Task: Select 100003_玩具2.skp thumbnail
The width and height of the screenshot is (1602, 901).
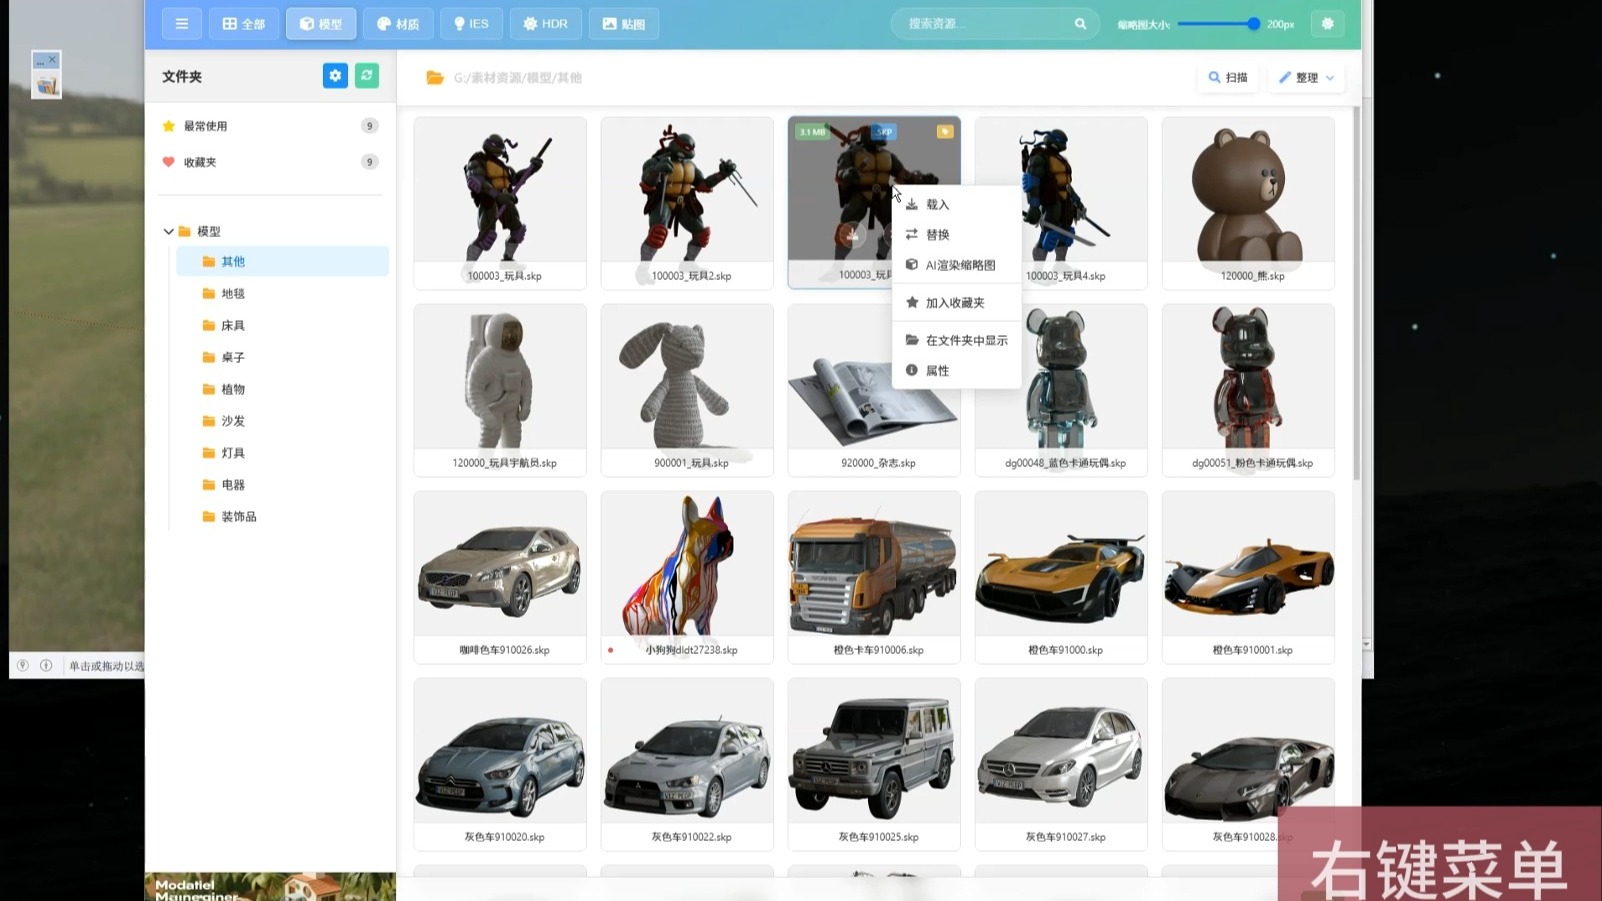Action: [x=687, y=203]
